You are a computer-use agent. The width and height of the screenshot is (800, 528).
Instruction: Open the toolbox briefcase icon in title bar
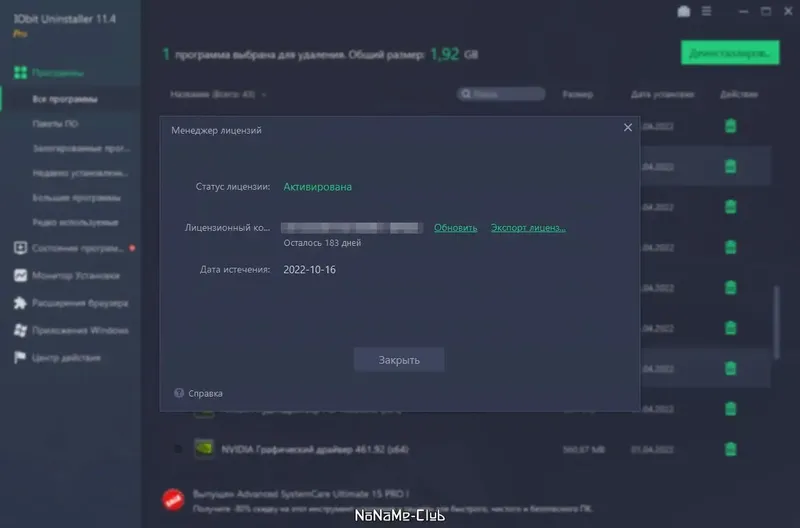[684, 11]
